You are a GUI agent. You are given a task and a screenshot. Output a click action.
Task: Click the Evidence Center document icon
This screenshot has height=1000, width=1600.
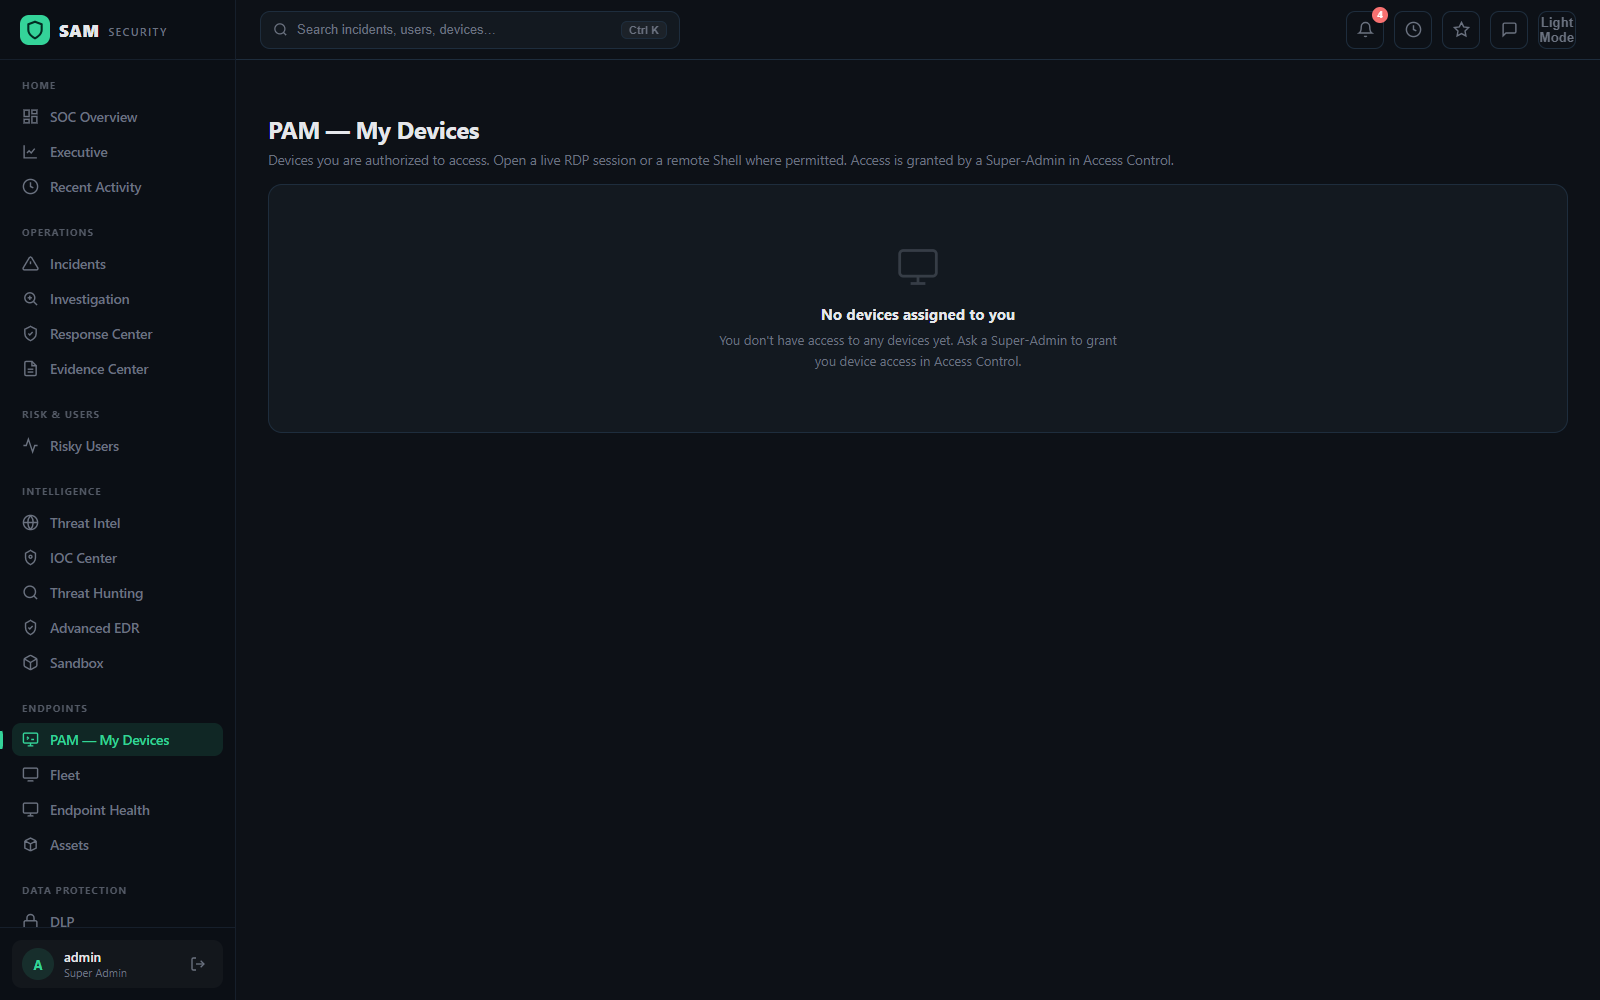pos(31,369)
